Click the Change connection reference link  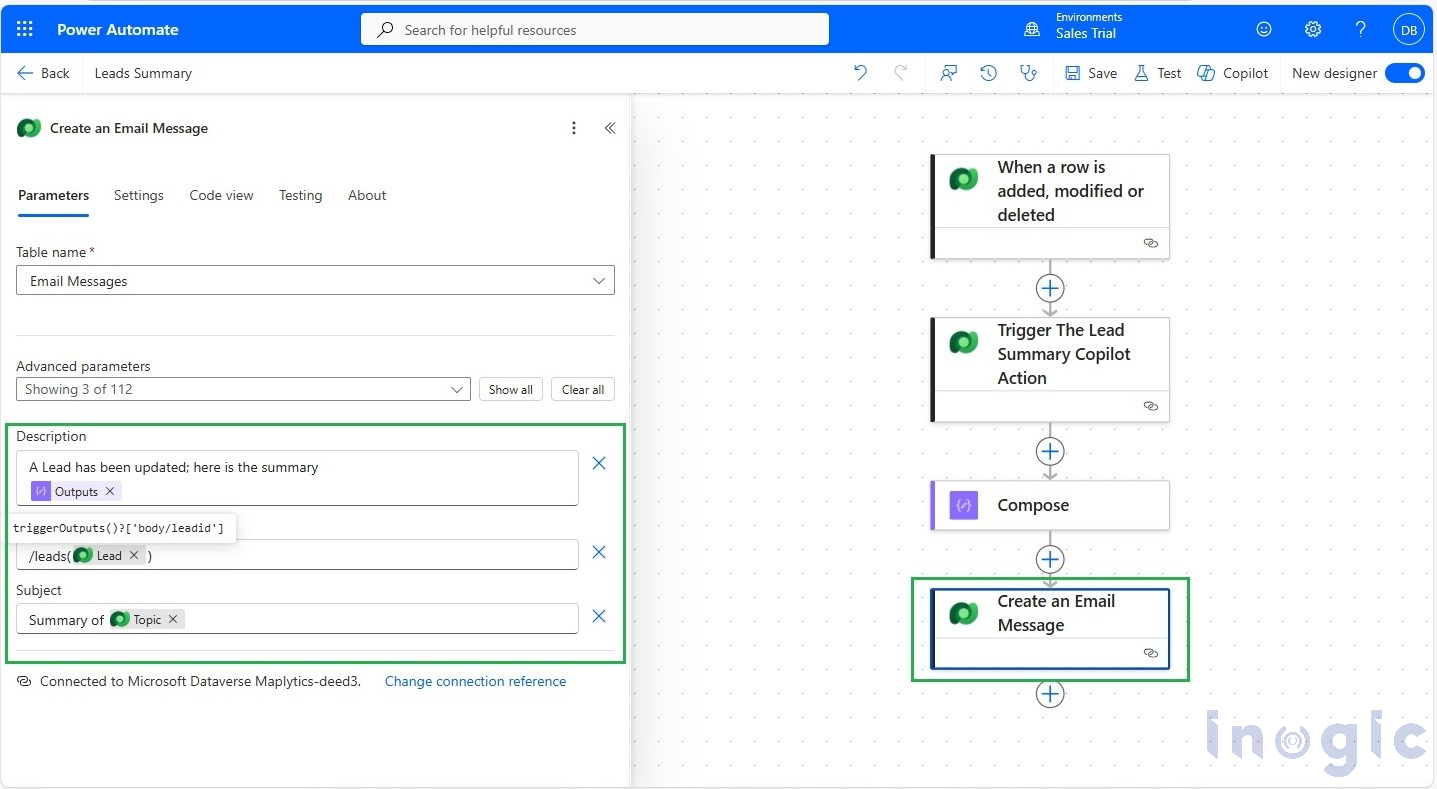tap(476, 681)
